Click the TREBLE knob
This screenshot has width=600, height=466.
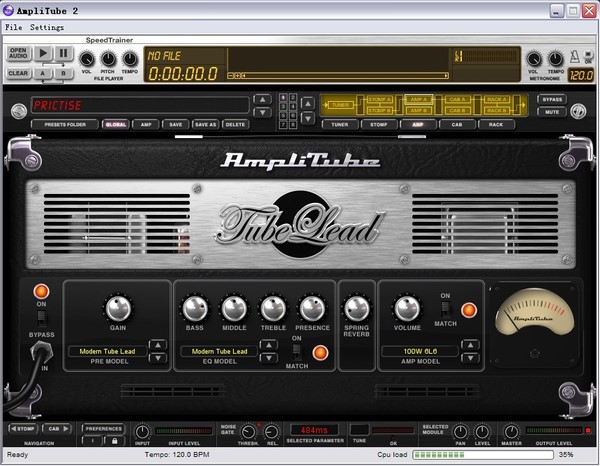tap(273, 308)
